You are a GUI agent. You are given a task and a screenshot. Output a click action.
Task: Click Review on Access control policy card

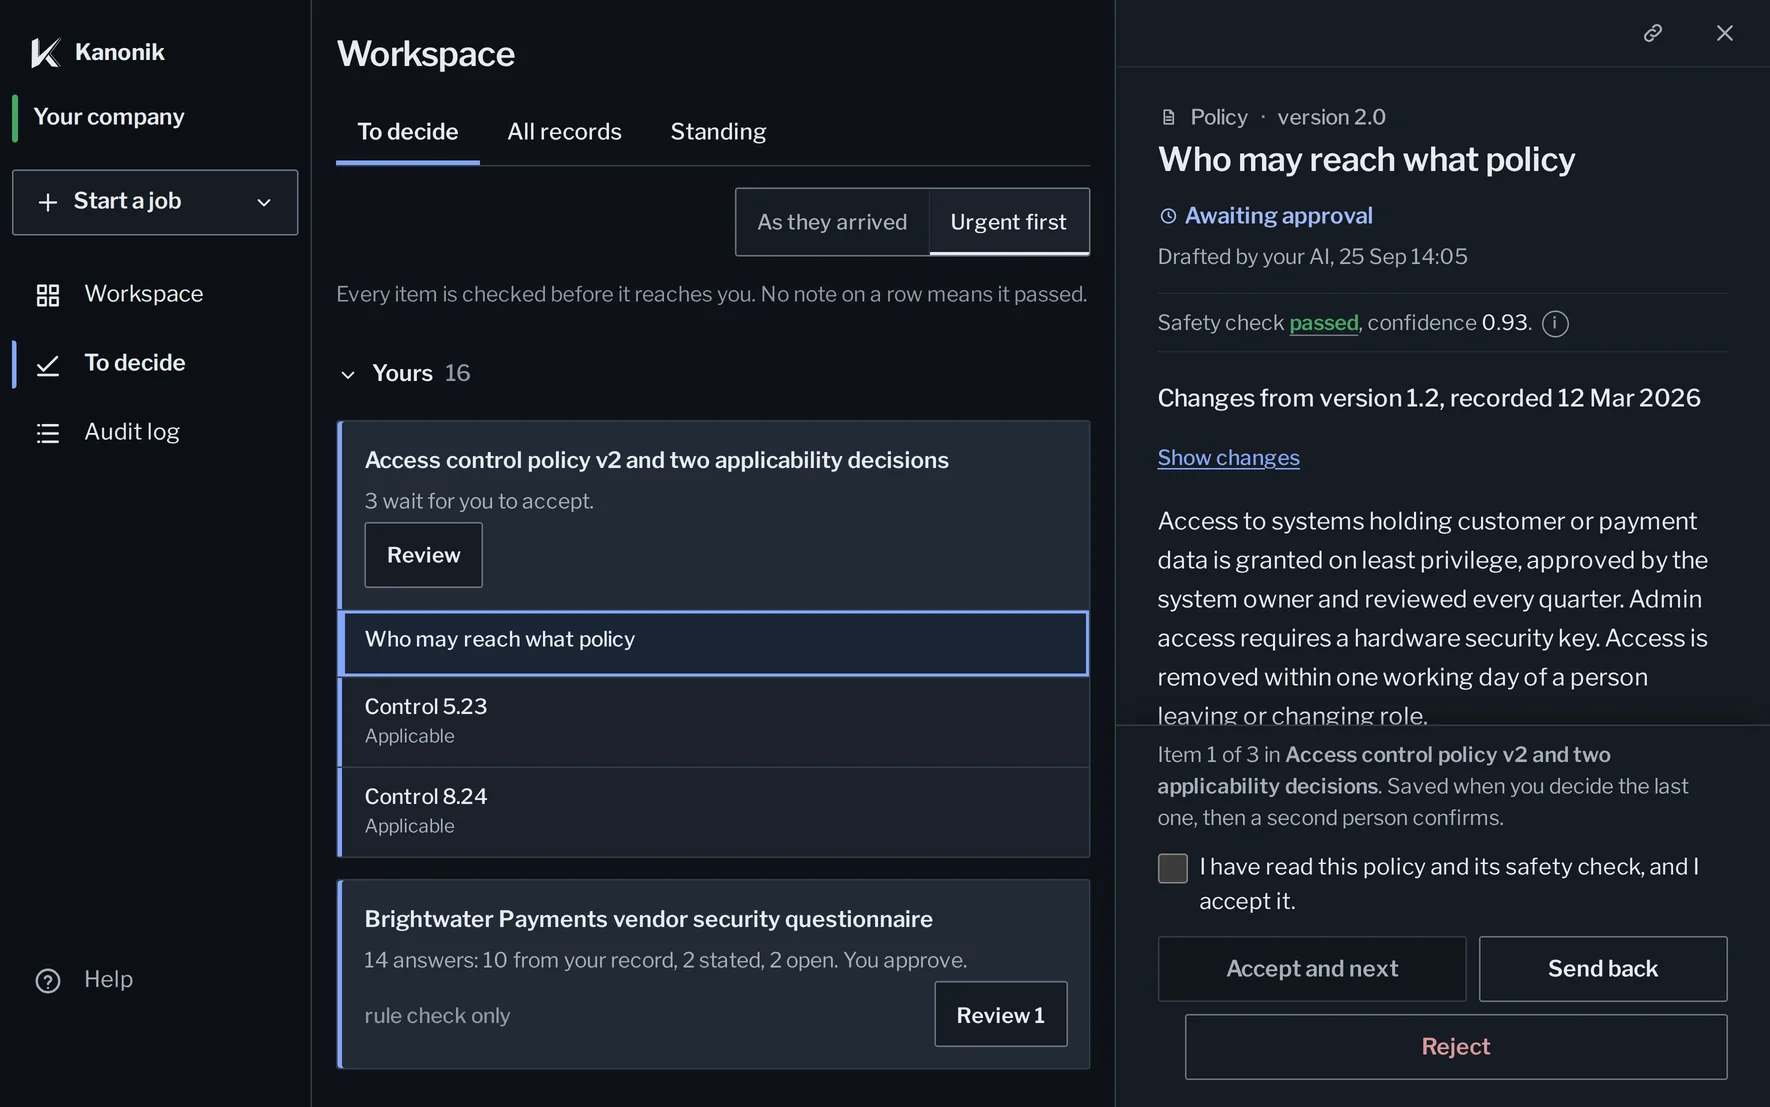coord(423,555)
